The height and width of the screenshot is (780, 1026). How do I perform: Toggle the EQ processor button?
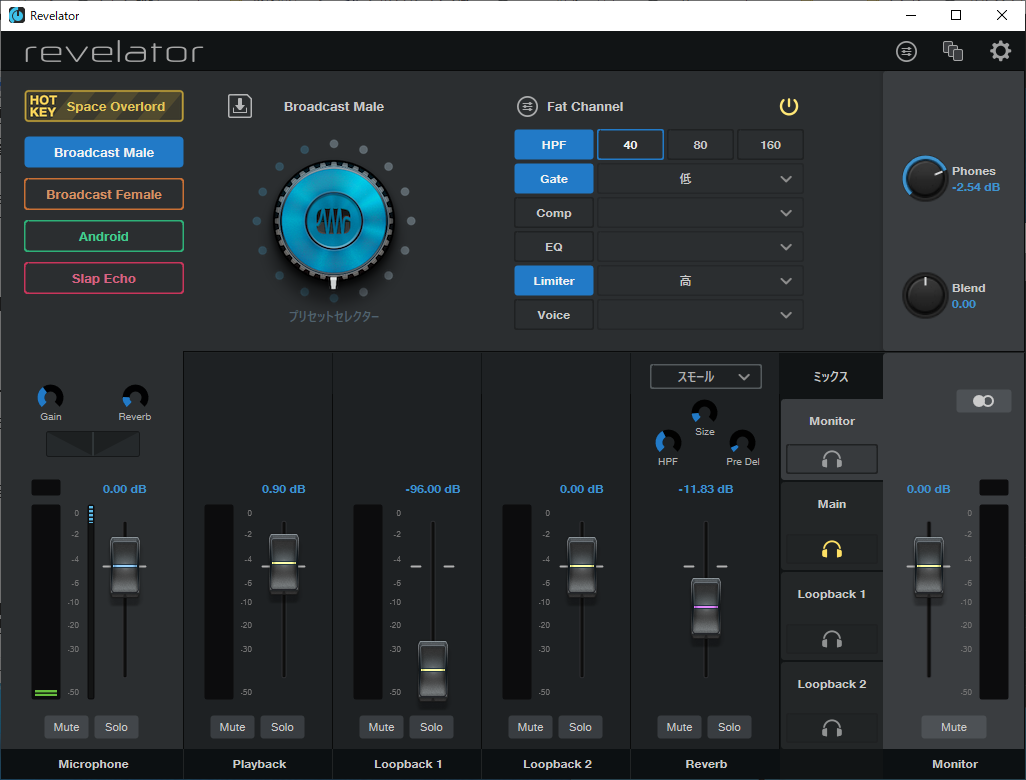(x=554, y=247)
